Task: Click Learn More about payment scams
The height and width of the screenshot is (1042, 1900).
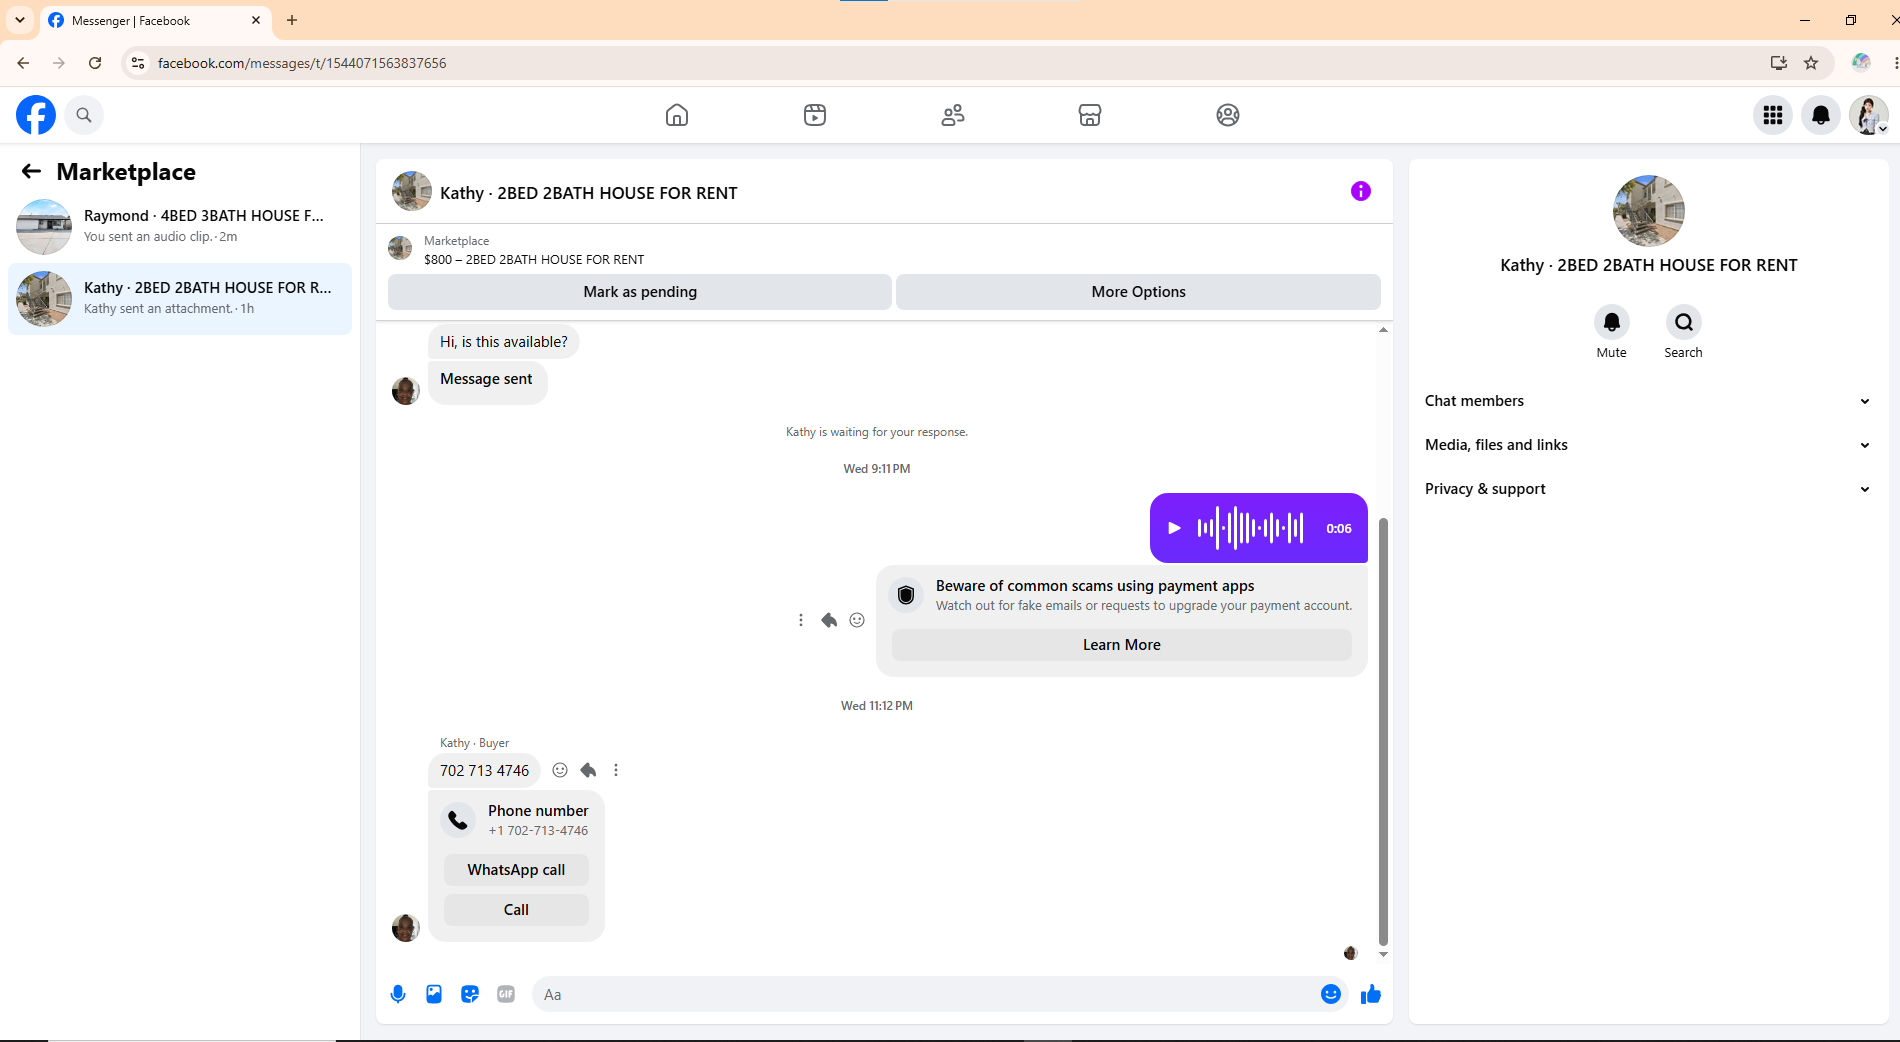Action: tap(1122, 645)
